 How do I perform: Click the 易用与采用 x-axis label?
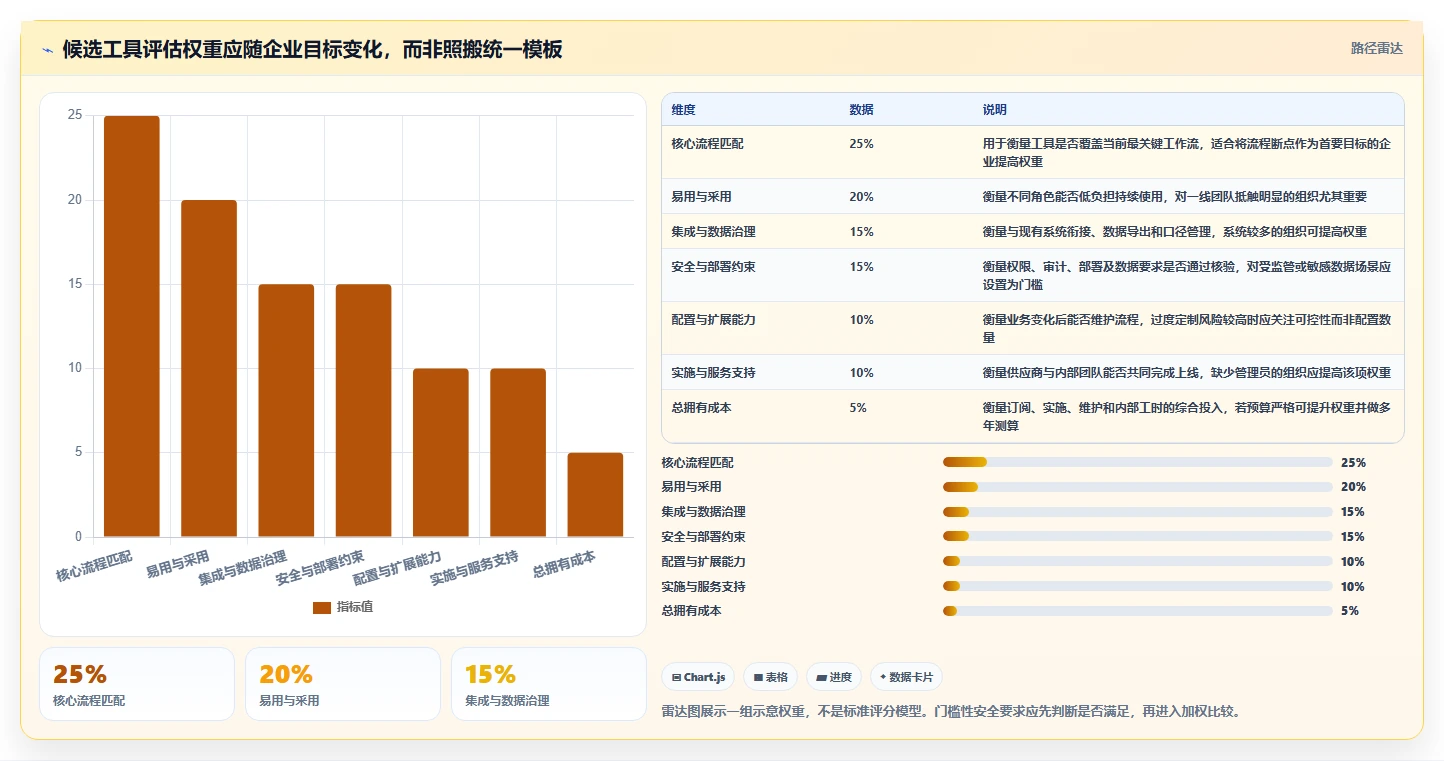pyautogui.click(x=178, y=563)
